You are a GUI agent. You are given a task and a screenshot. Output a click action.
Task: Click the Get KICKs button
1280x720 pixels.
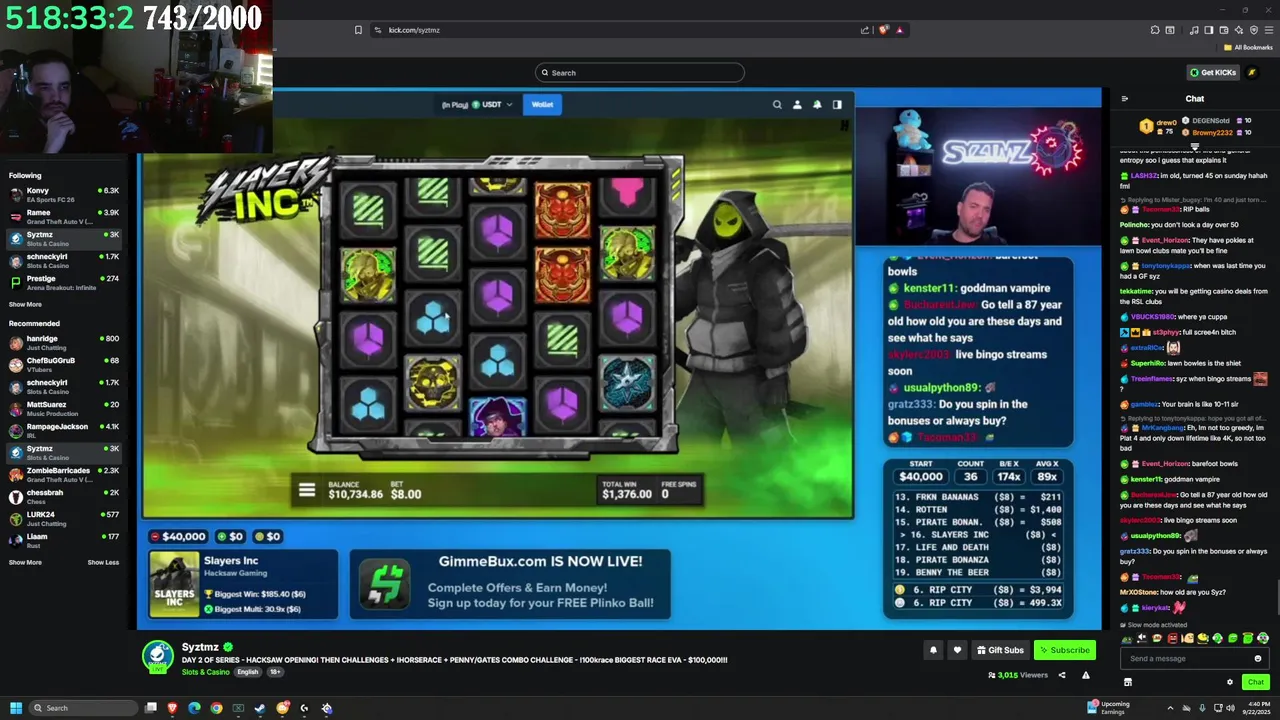point(1213,72)
